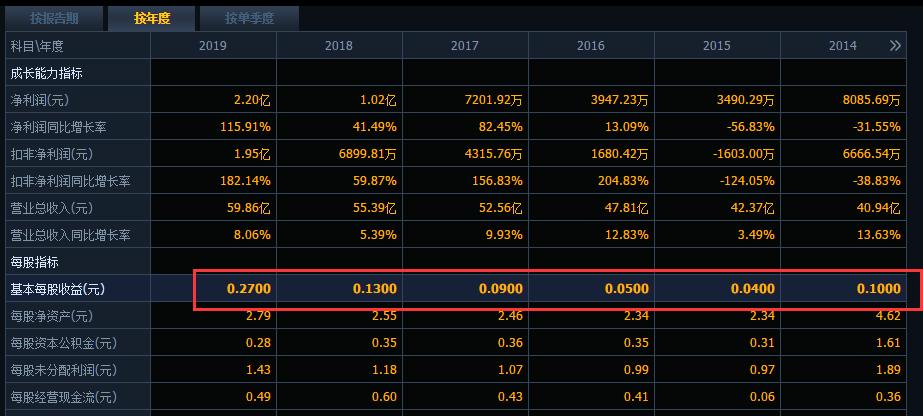Click the double-chevron arrow to show more years
The height and width of the screenshot is (416, 923).
pos(894,46)
